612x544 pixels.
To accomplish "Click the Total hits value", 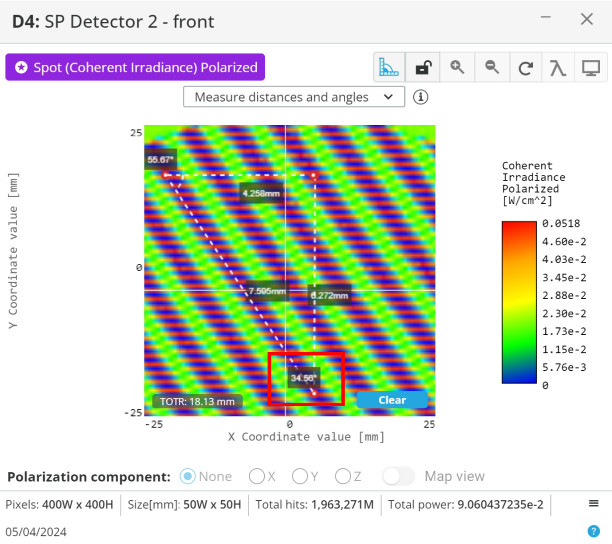I will [x=342, y=504].
